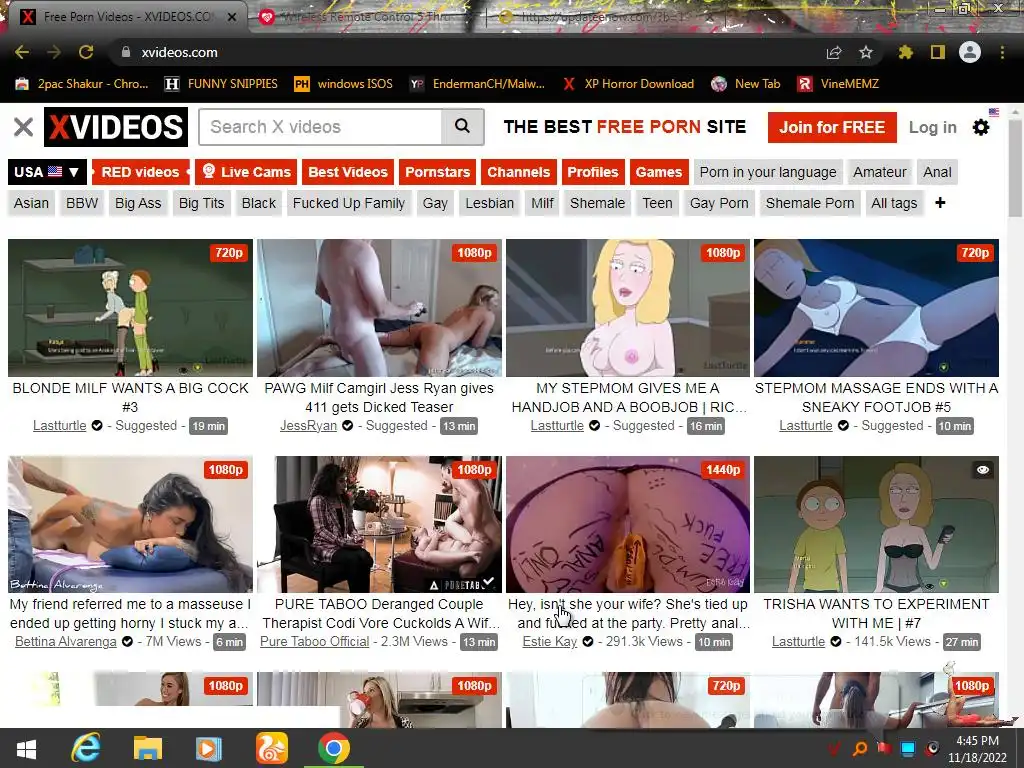Launch Internet Explorer from the taskbar

pos(86,748)
